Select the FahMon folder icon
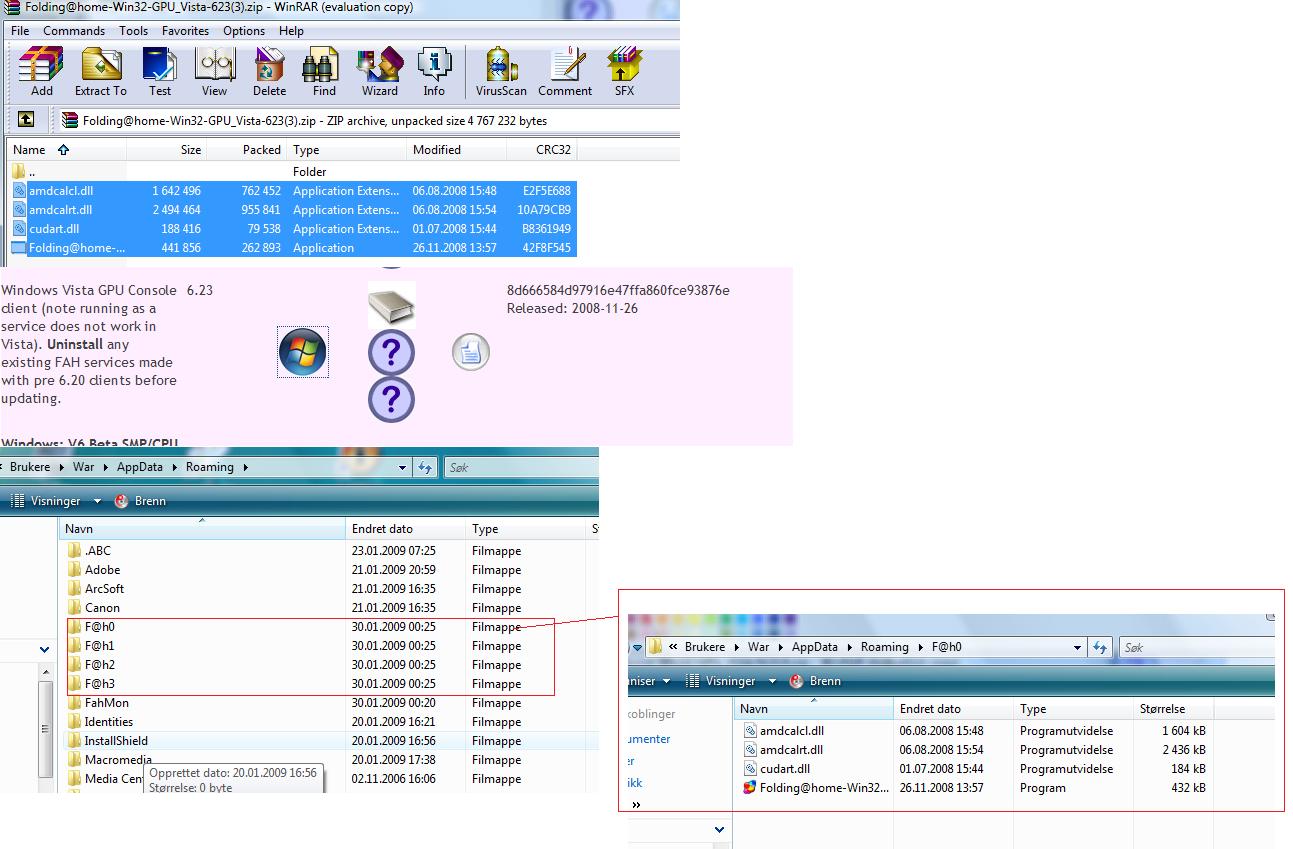Screen dimensions: 1293x849 coord(74,703)
